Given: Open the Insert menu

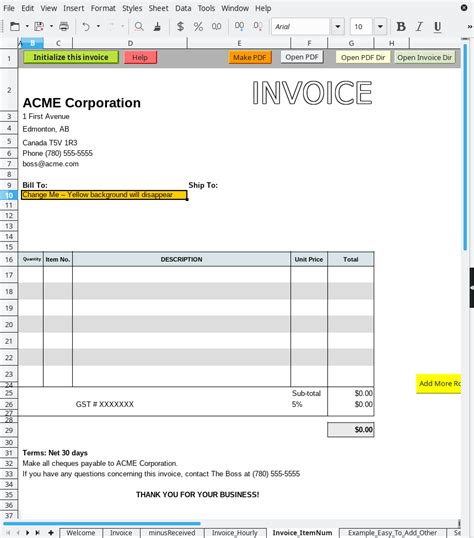Looking at the screenshot, I should [73, 8].
